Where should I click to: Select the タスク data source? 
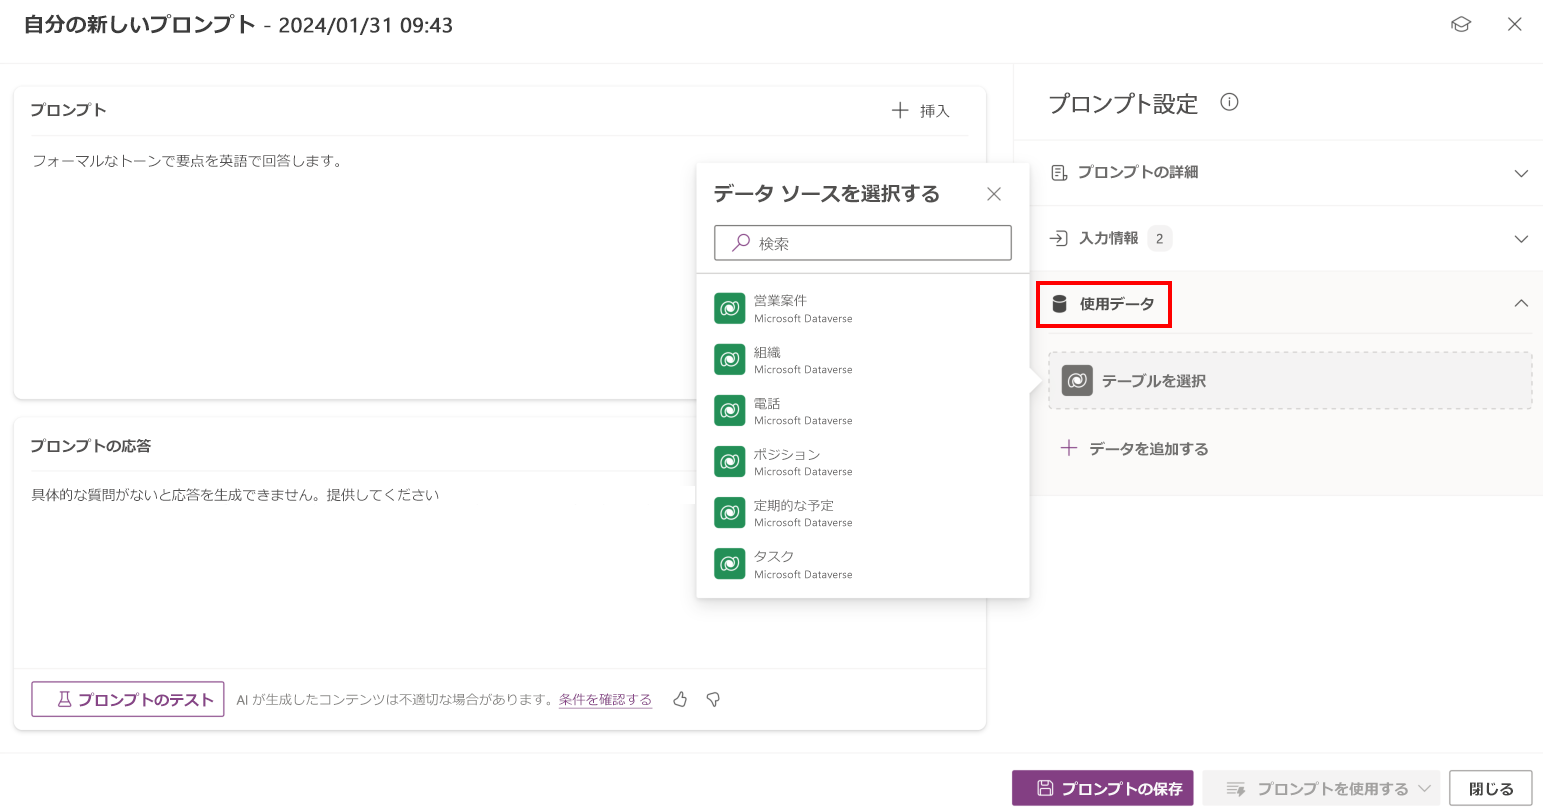(863, 564)
